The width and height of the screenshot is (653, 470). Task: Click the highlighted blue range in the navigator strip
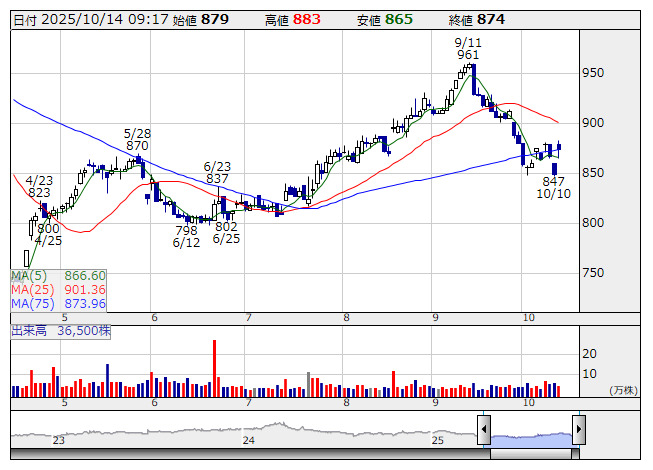pyautogui.click(x=531, y=440)
